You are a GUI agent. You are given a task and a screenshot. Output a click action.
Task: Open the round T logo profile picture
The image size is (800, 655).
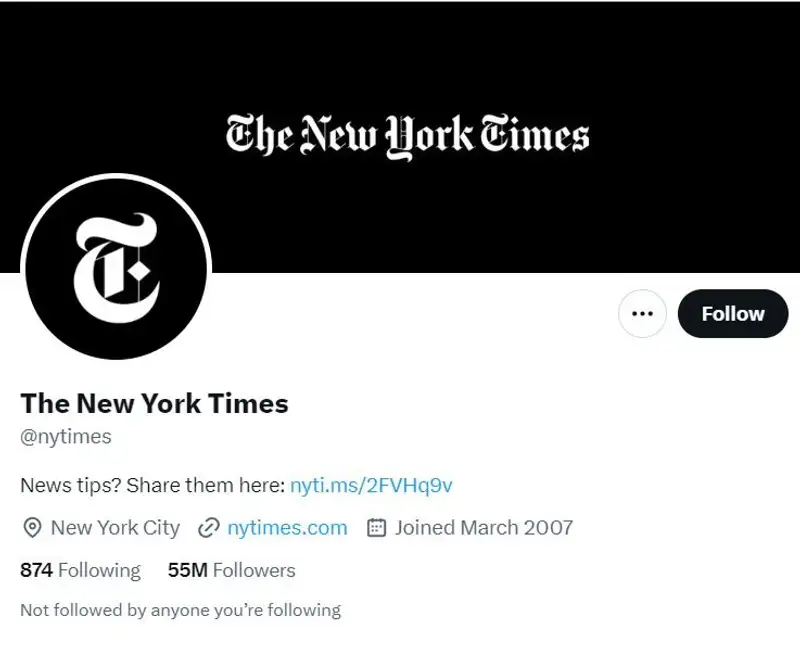point(116,270)
